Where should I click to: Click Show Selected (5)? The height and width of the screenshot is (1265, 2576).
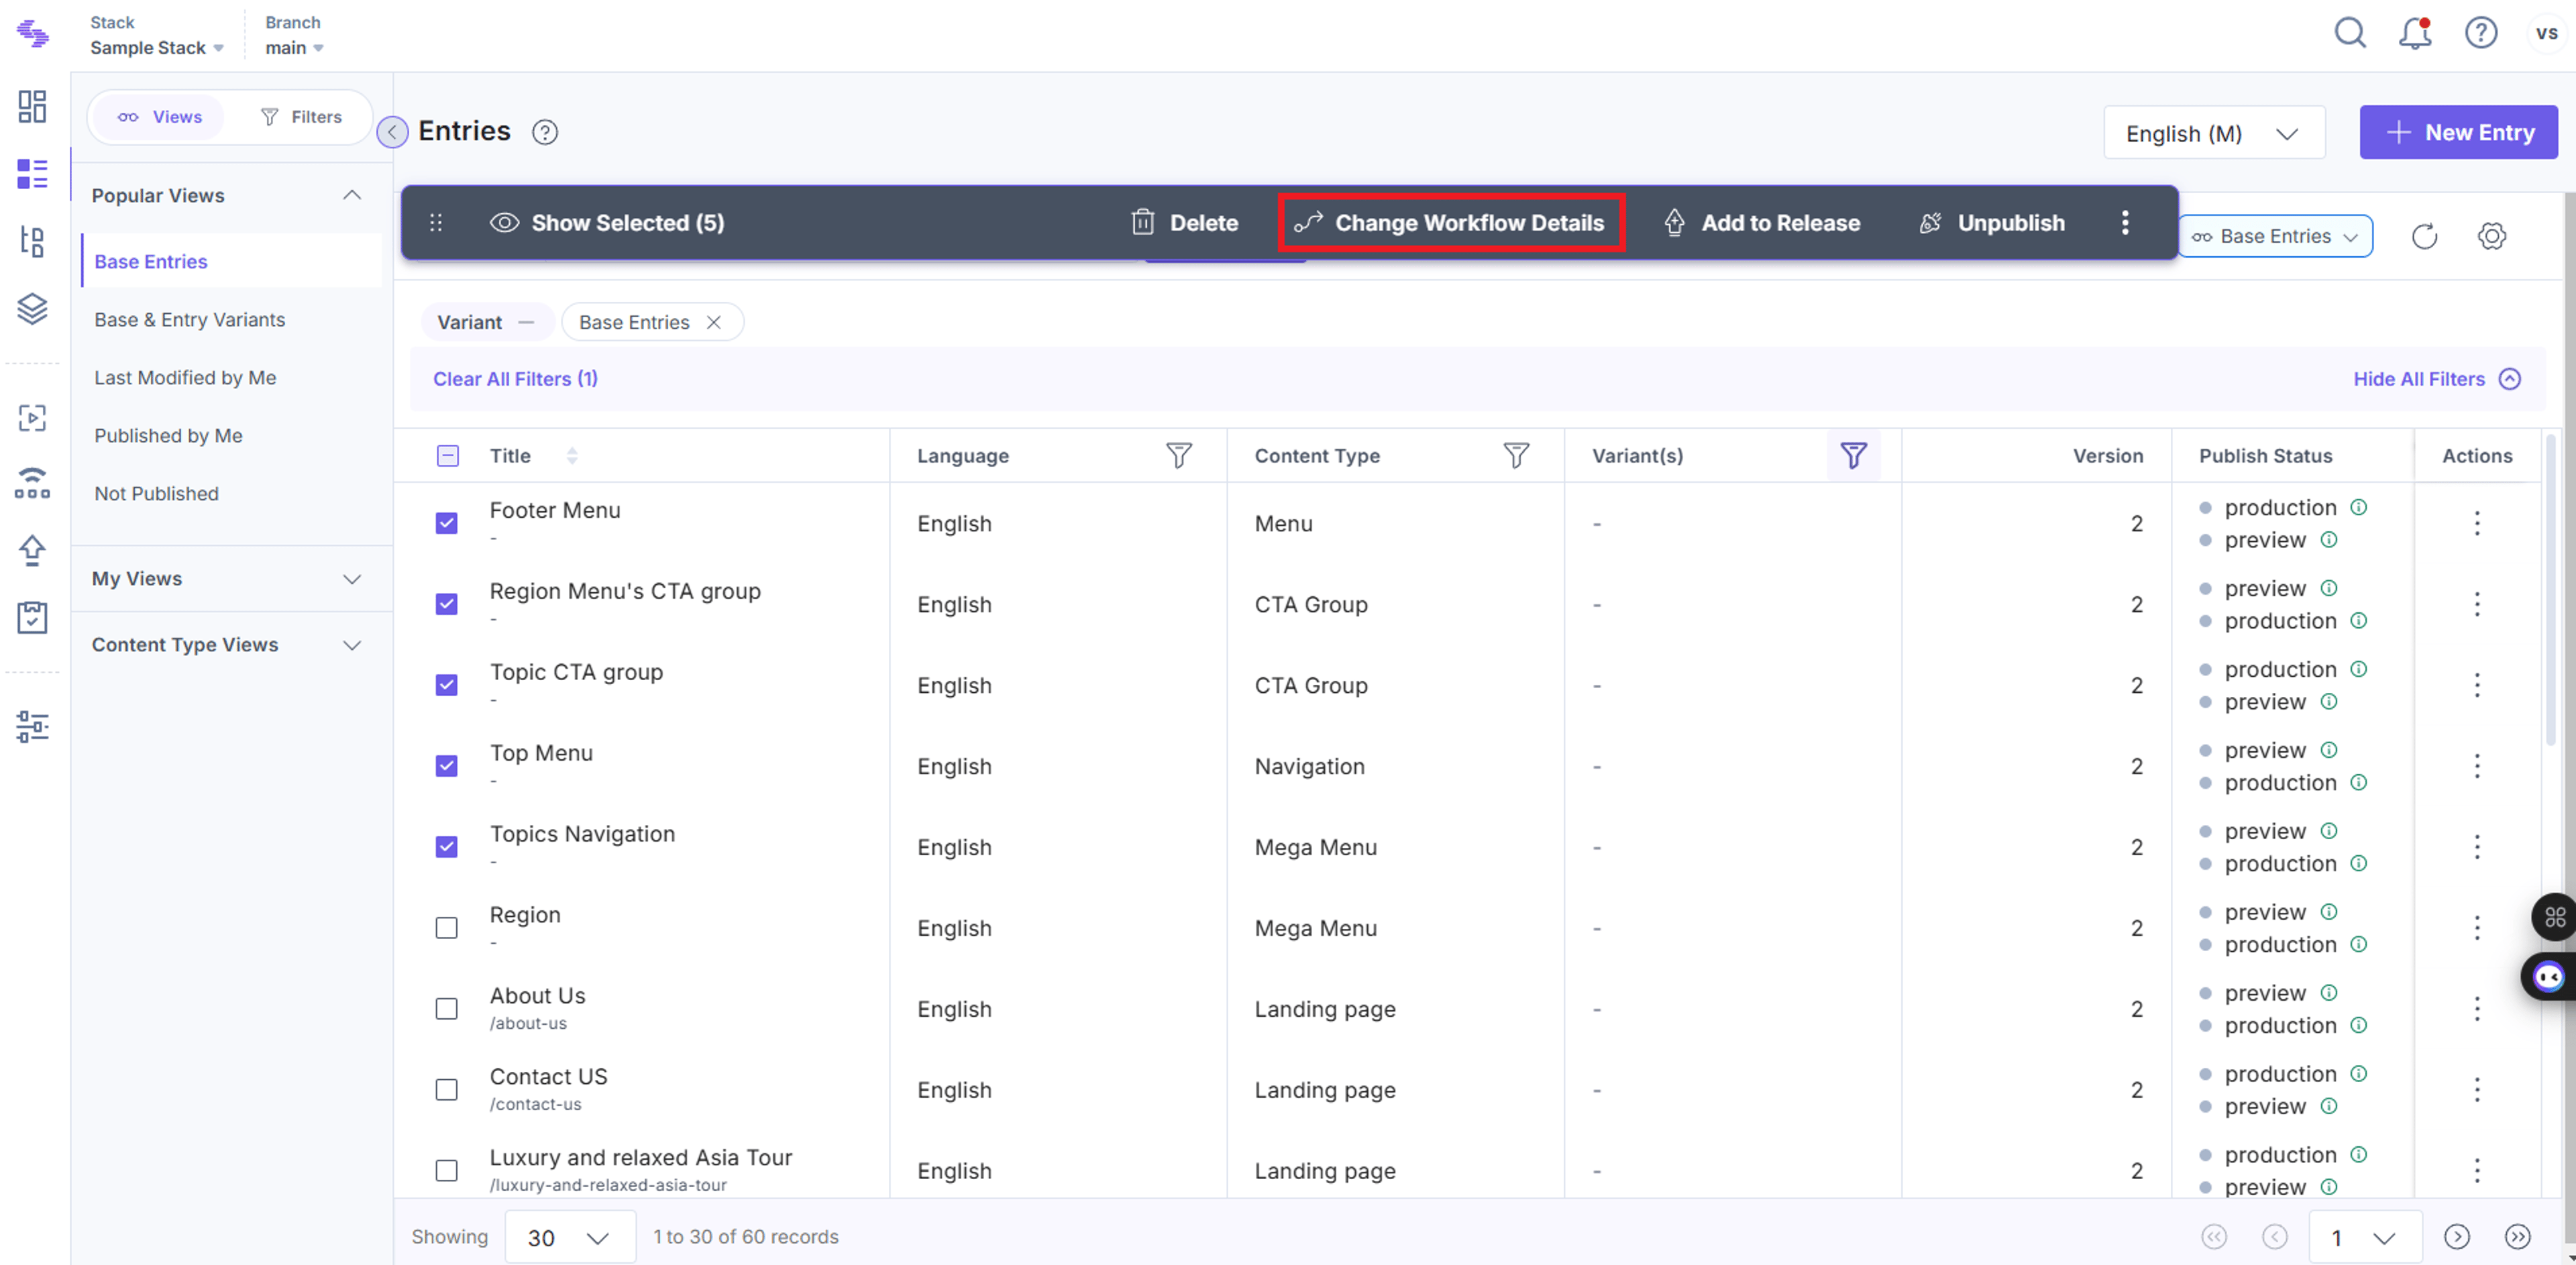(607, 223)
